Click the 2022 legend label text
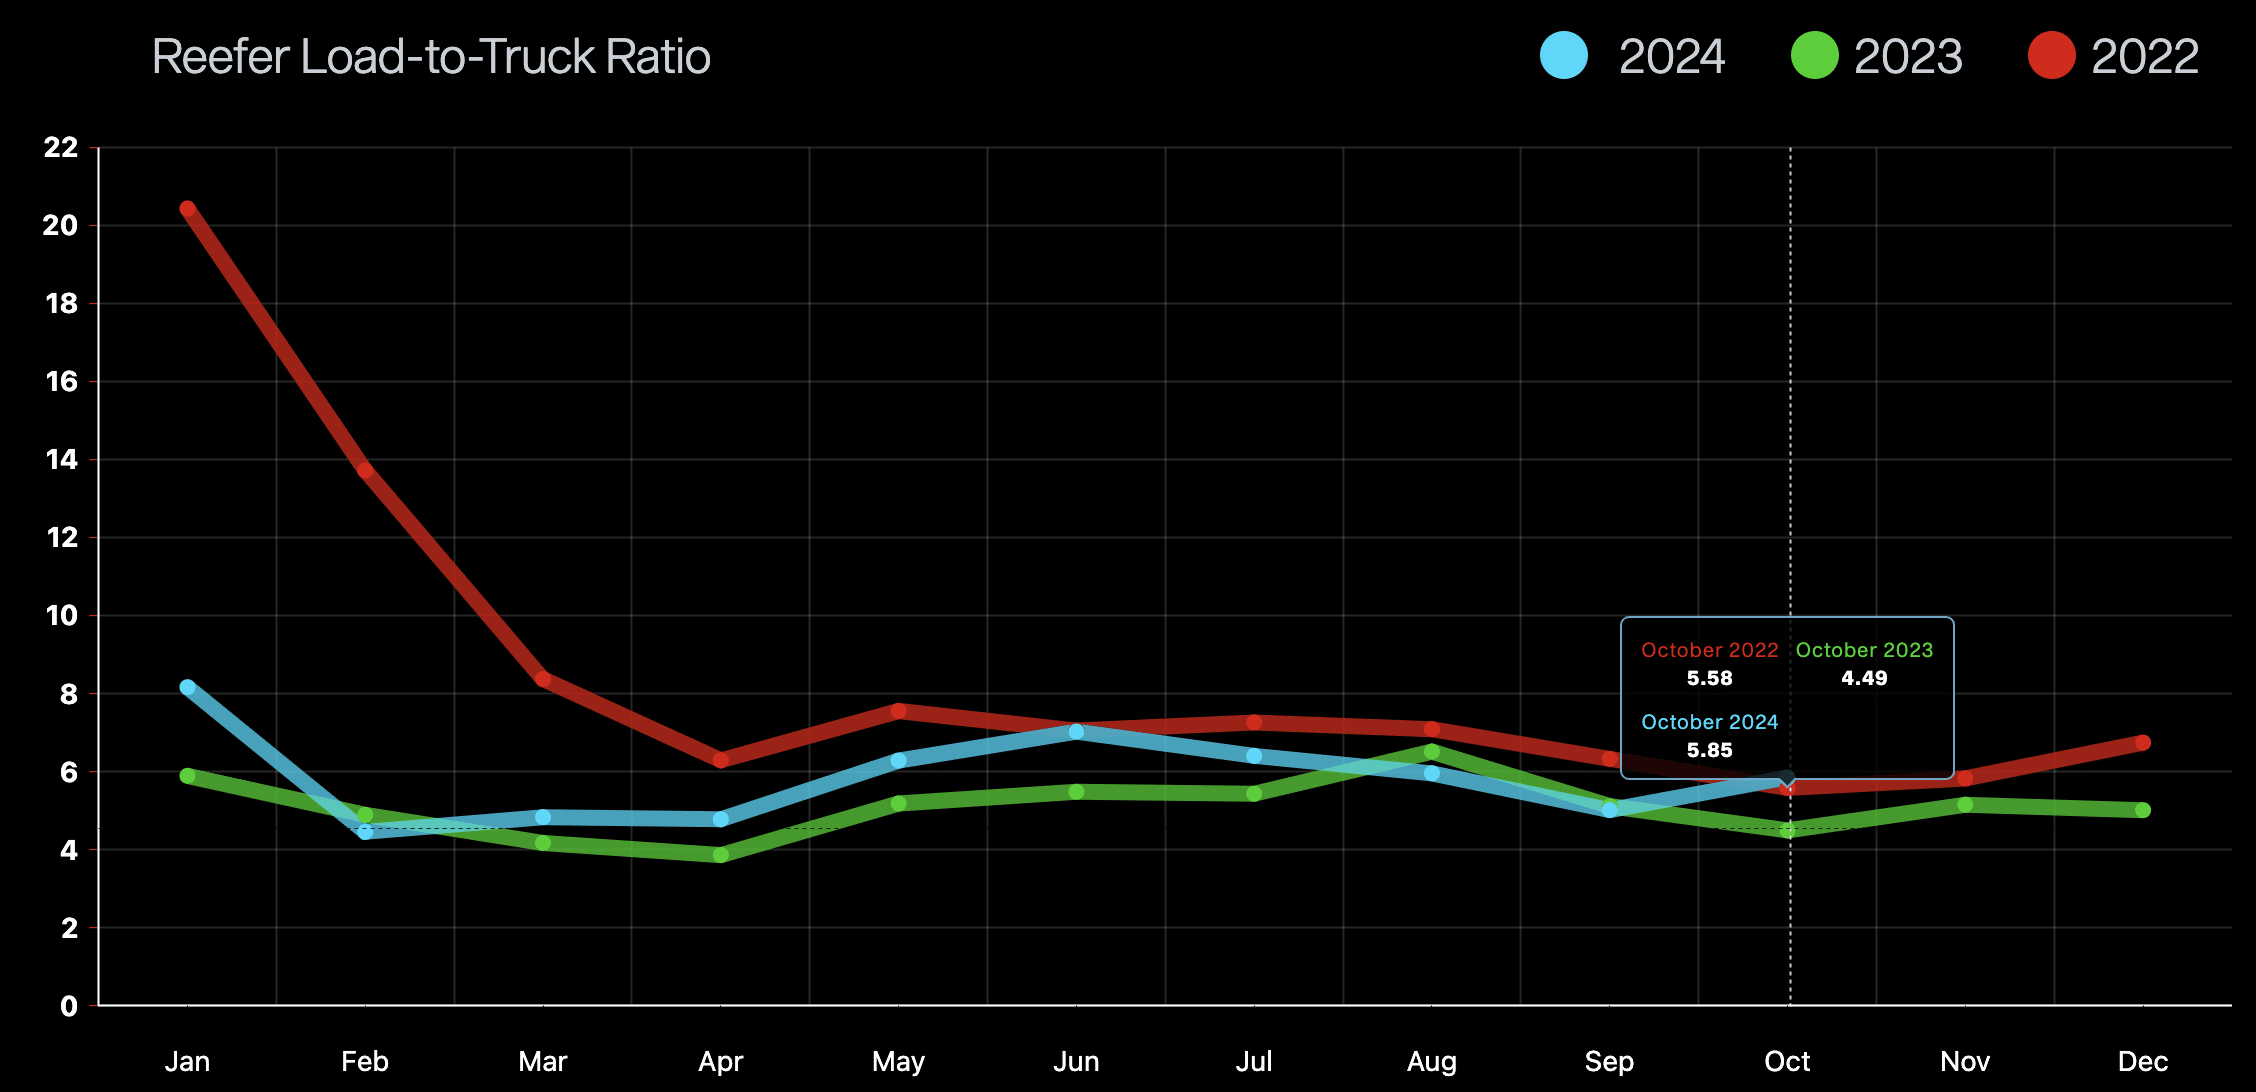Viewport: 2256px width, 1092px height. [2145, 57]
